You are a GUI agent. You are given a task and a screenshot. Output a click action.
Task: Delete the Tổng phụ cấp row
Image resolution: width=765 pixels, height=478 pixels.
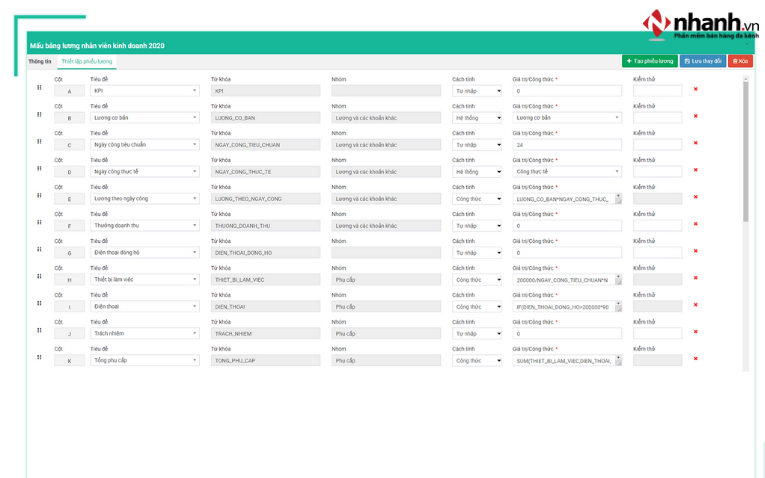pos(696,359)
